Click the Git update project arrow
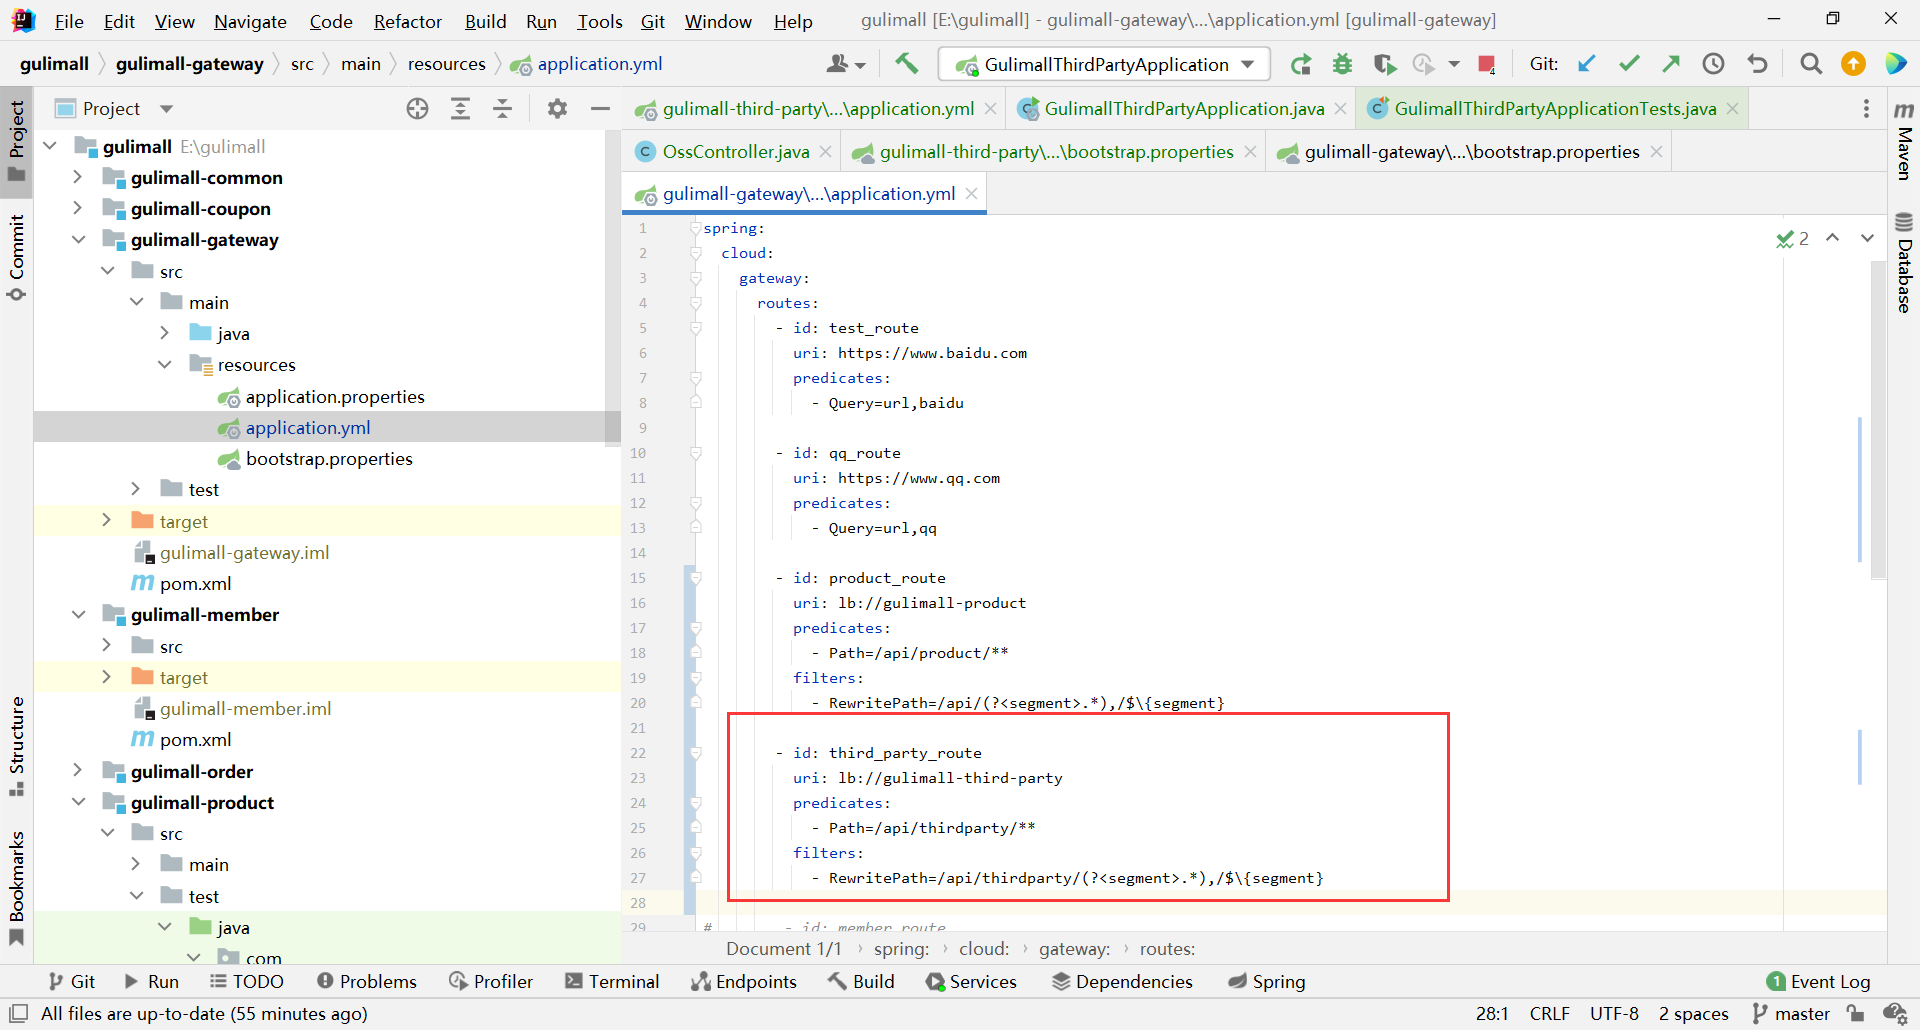The image size is (1920, 1030). coord(1586,64)
